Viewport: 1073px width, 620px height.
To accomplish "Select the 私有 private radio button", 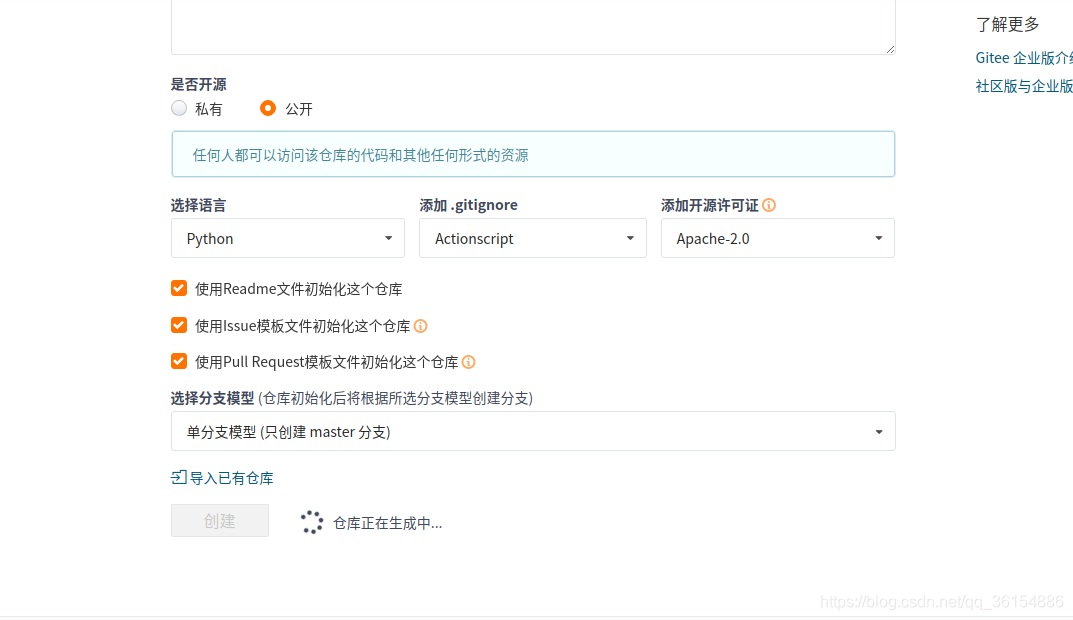I will pyautogui.click(x=179, y=108).
